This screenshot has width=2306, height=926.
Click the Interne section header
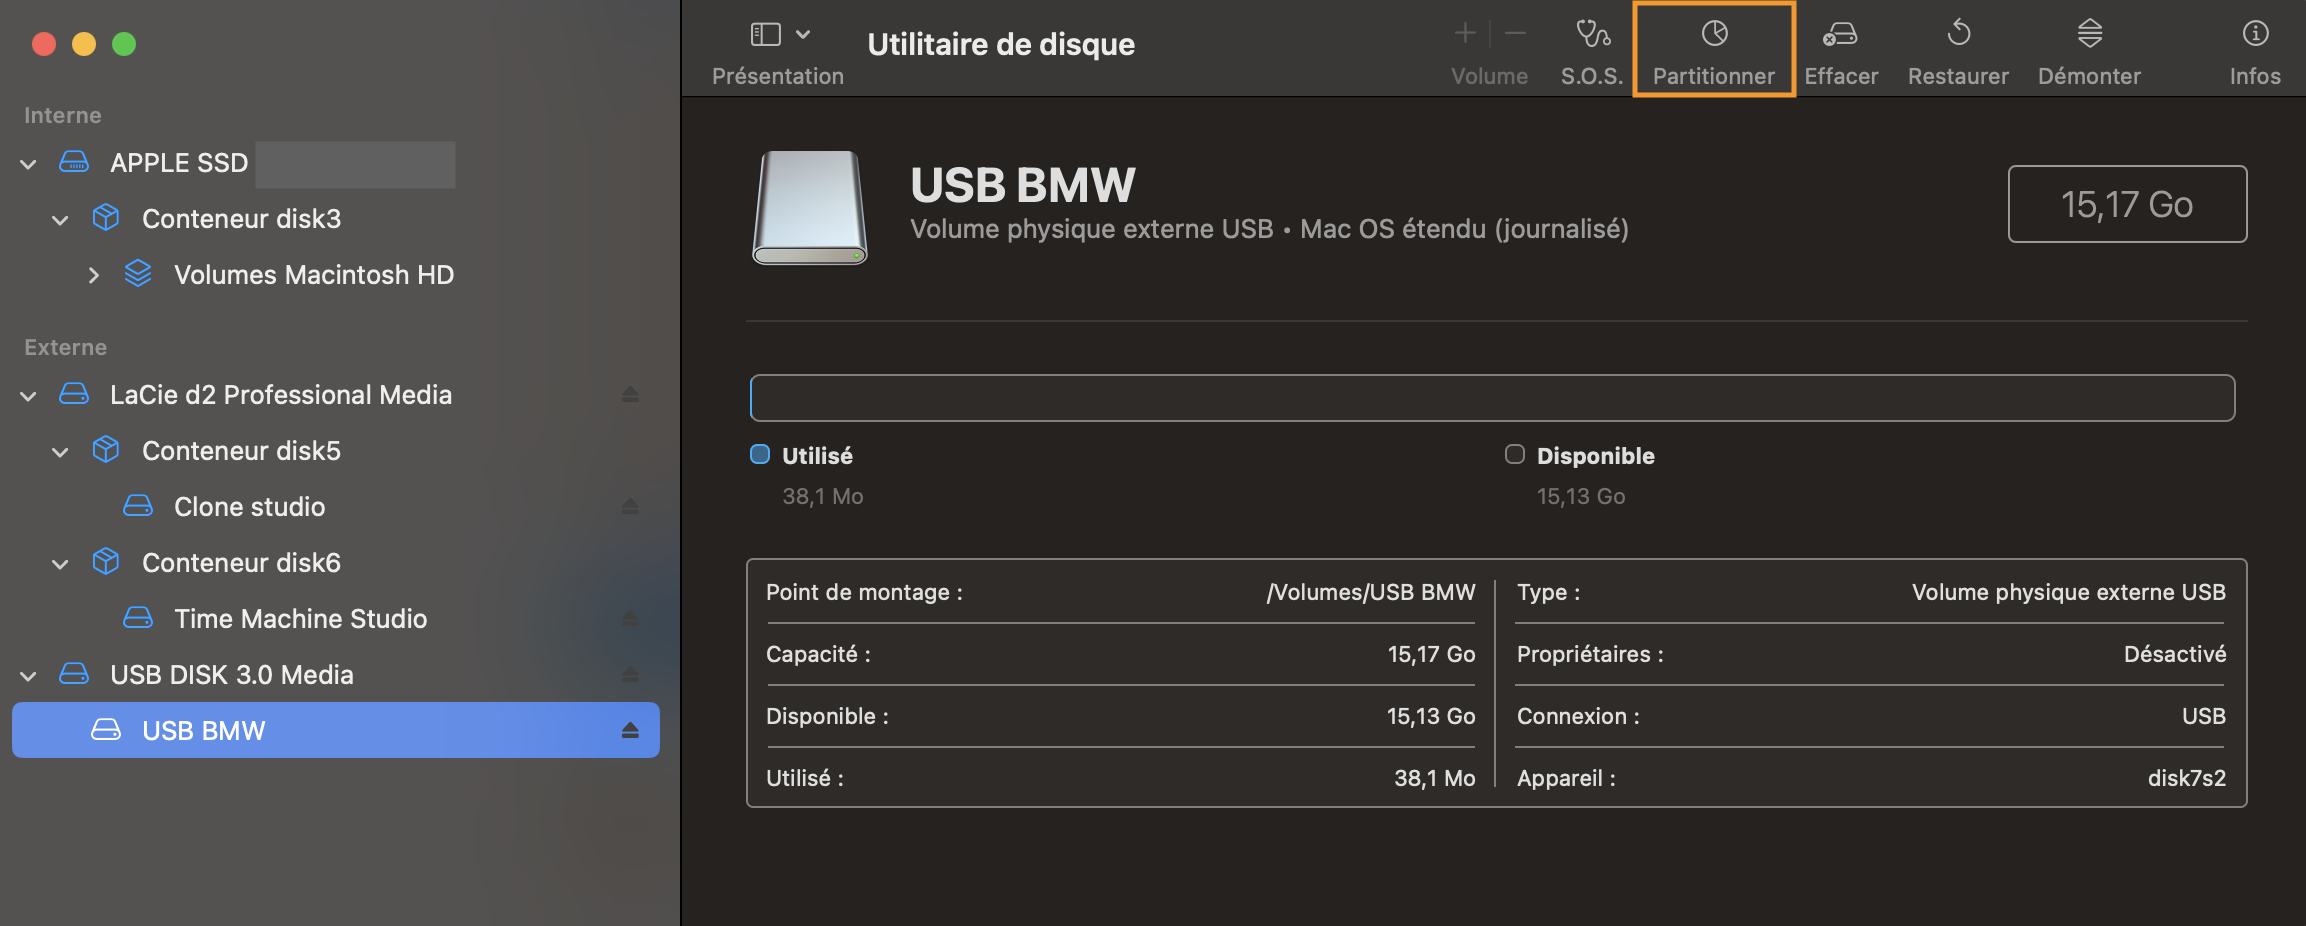click(63, 115)
